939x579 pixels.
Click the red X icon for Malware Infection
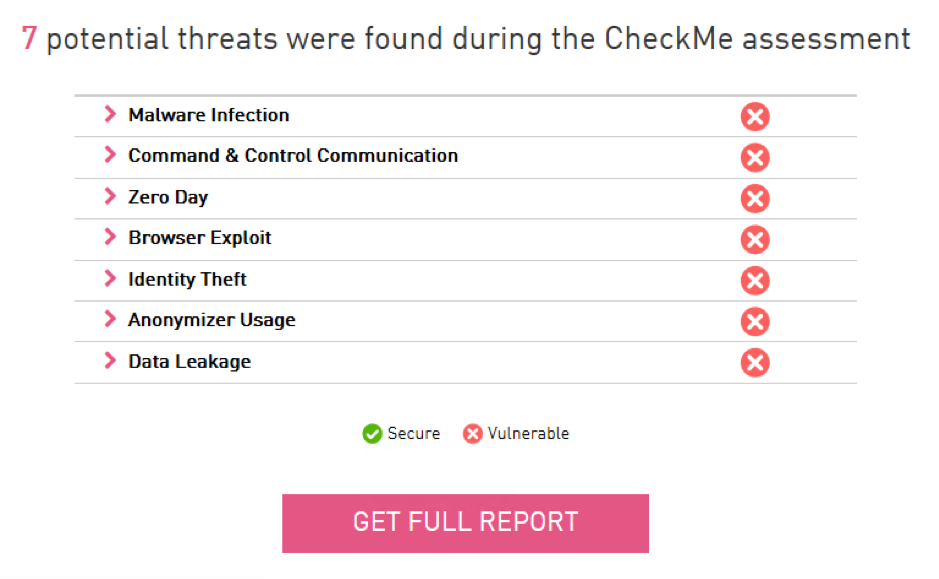(x=755, y=116)
